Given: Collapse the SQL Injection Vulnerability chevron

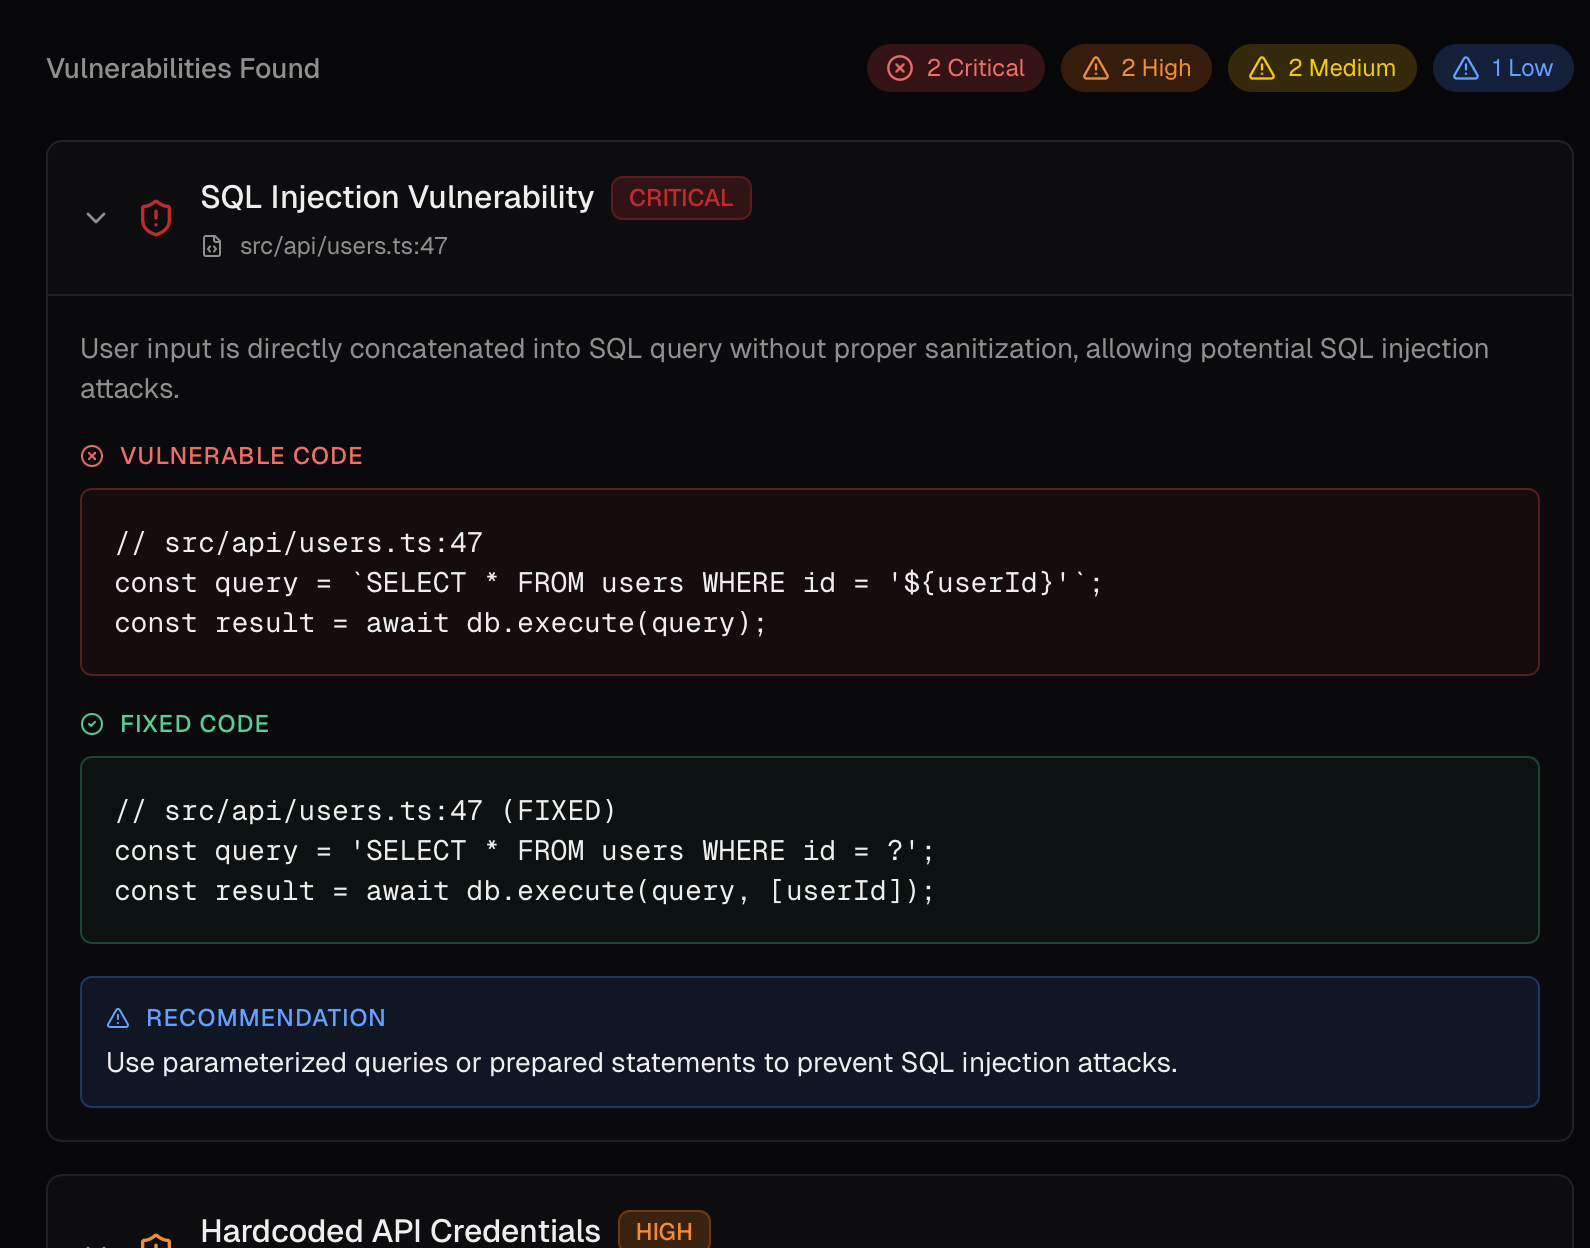Looking at the screenshot, I should [x=96, y=217].
